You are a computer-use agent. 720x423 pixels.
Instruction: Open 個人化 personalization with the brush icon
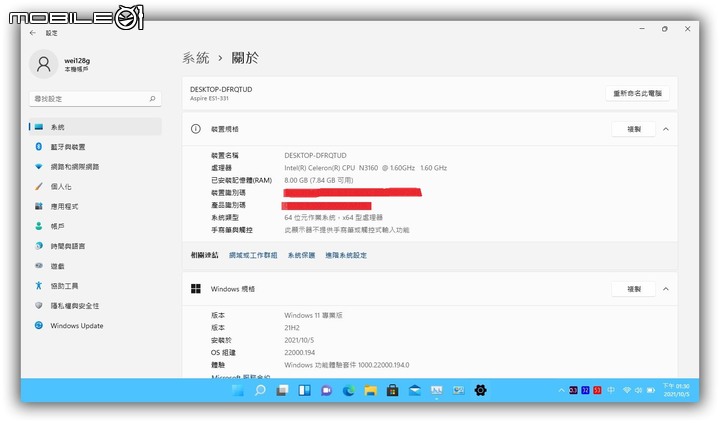95,186
